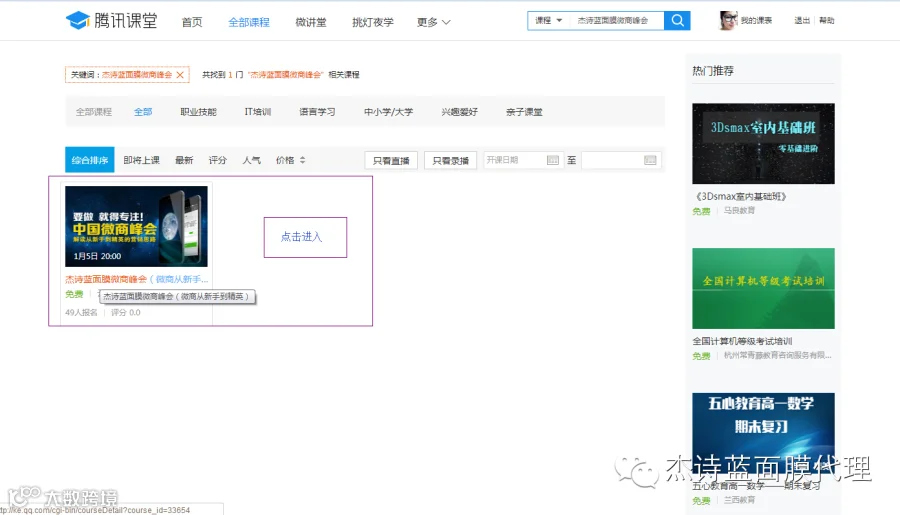Viewport: 900px width, 515px height.
Task: Click the 开课日期 start date field
Action: (x=523, y=160)
